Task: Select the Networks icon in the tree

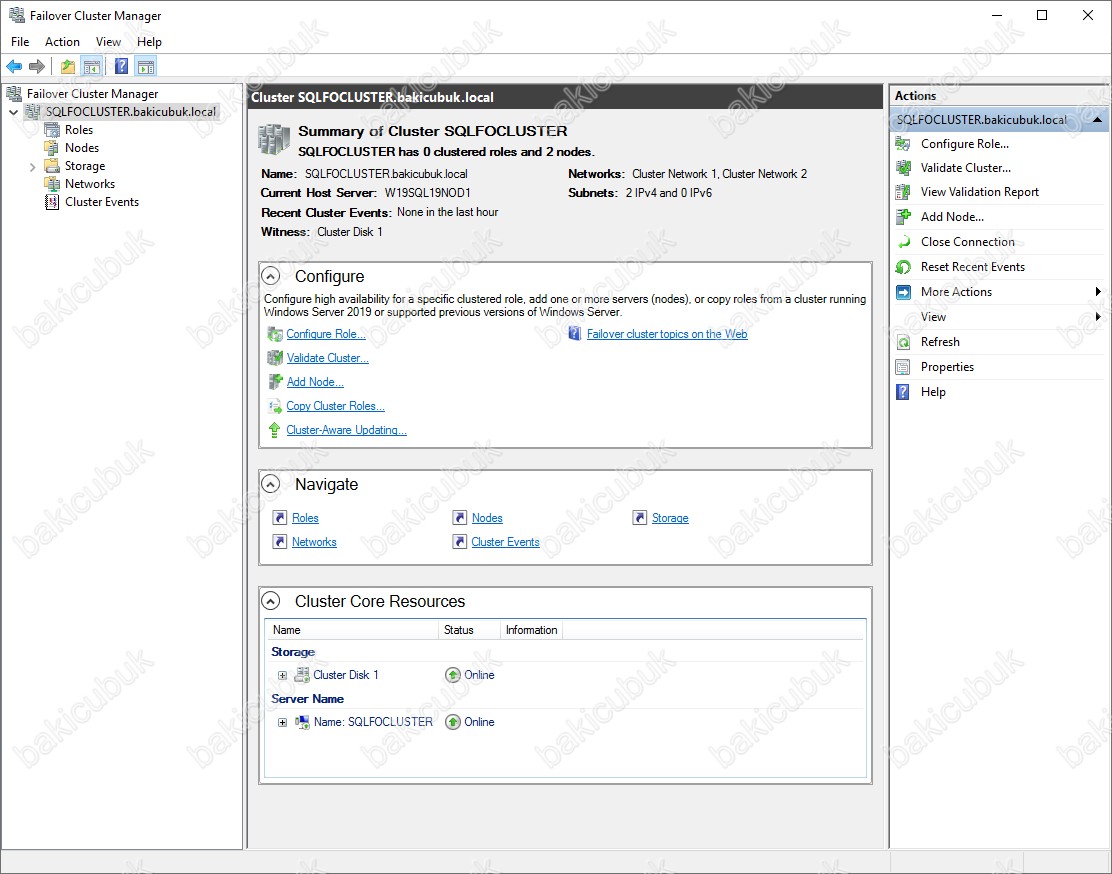Action: [x=52, y=184]
